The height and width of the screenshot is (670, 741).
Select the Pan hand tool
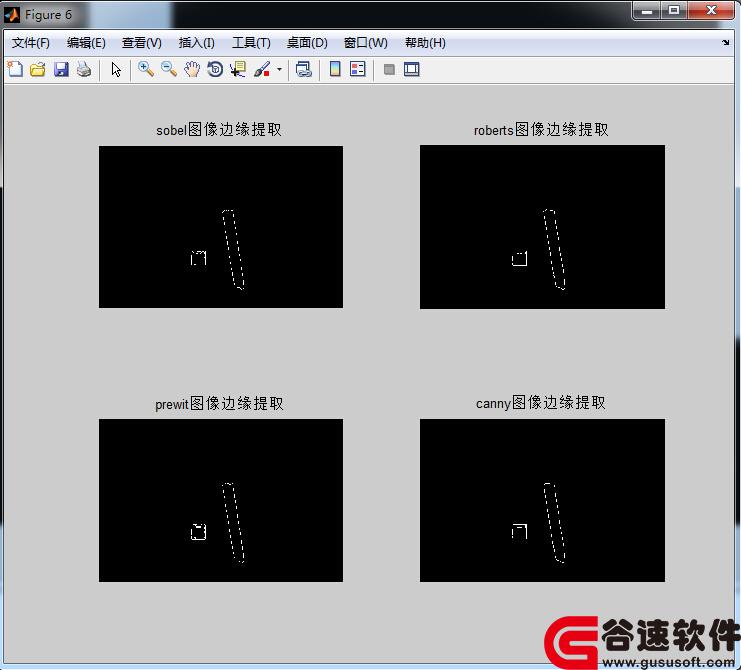pos(192,69)
